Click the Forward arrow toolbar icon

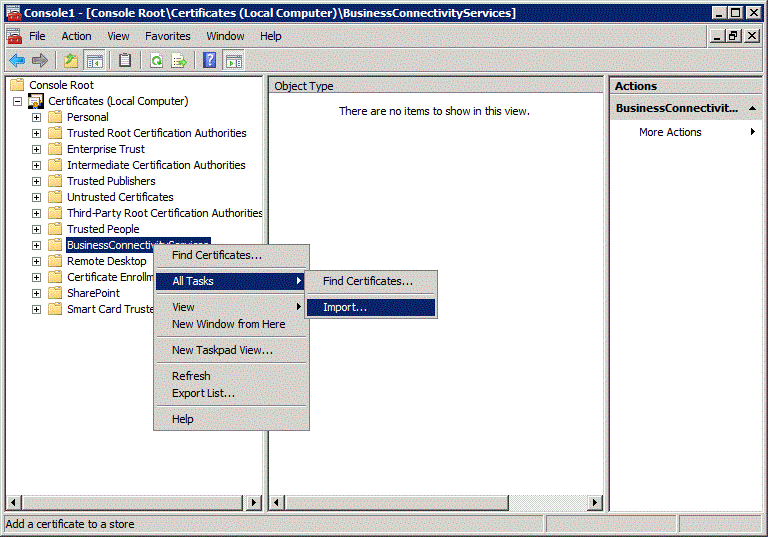coord(40,61)
